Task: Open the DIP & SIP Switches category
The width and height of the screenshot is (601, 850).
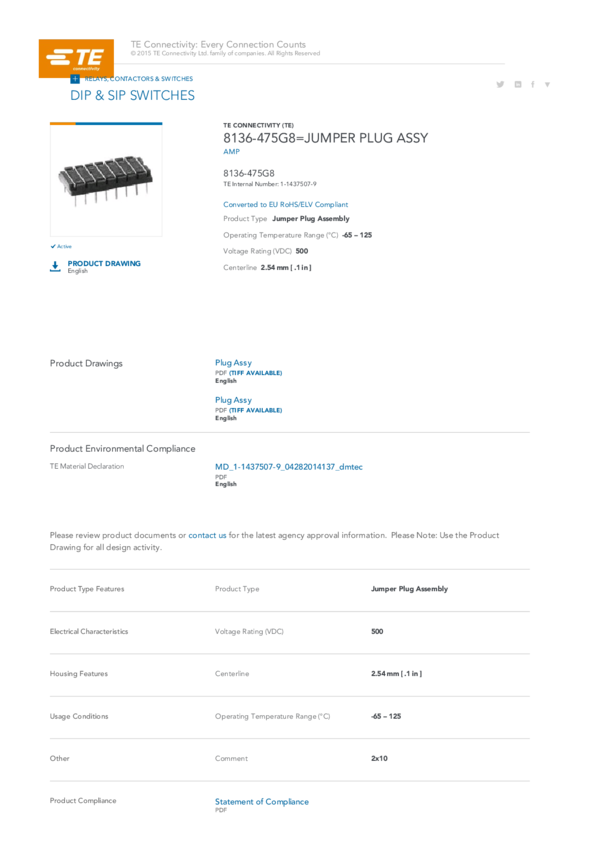Action: click(132, 95)
